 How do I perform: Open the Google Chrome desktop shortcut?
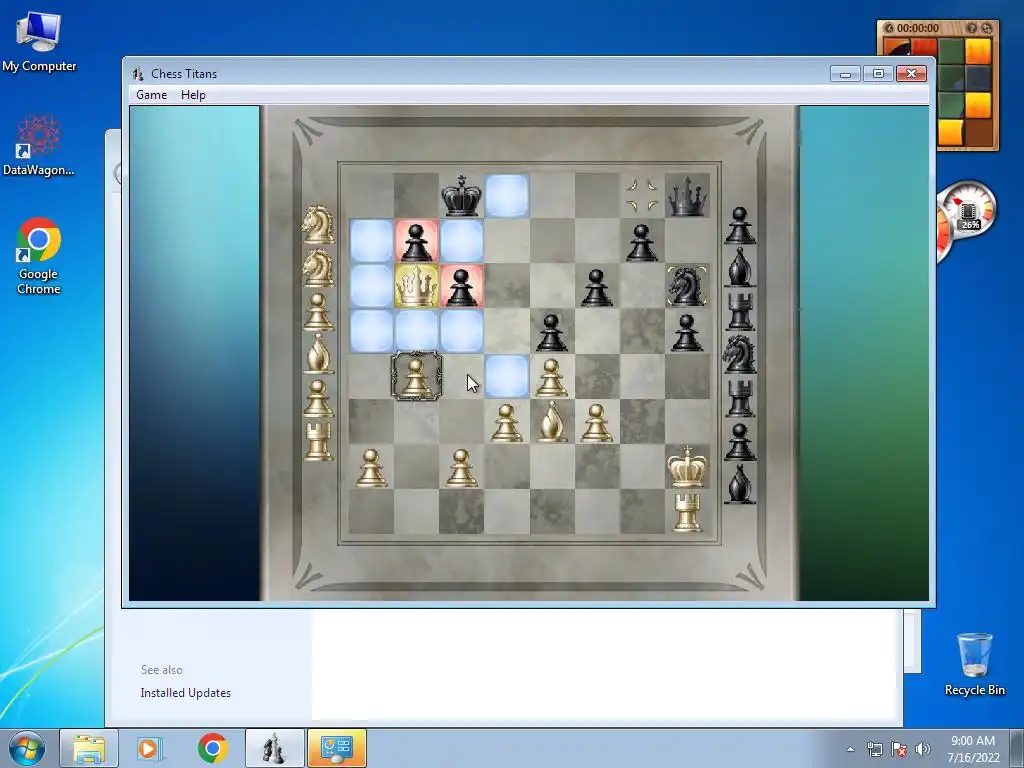tap(39, 257)
